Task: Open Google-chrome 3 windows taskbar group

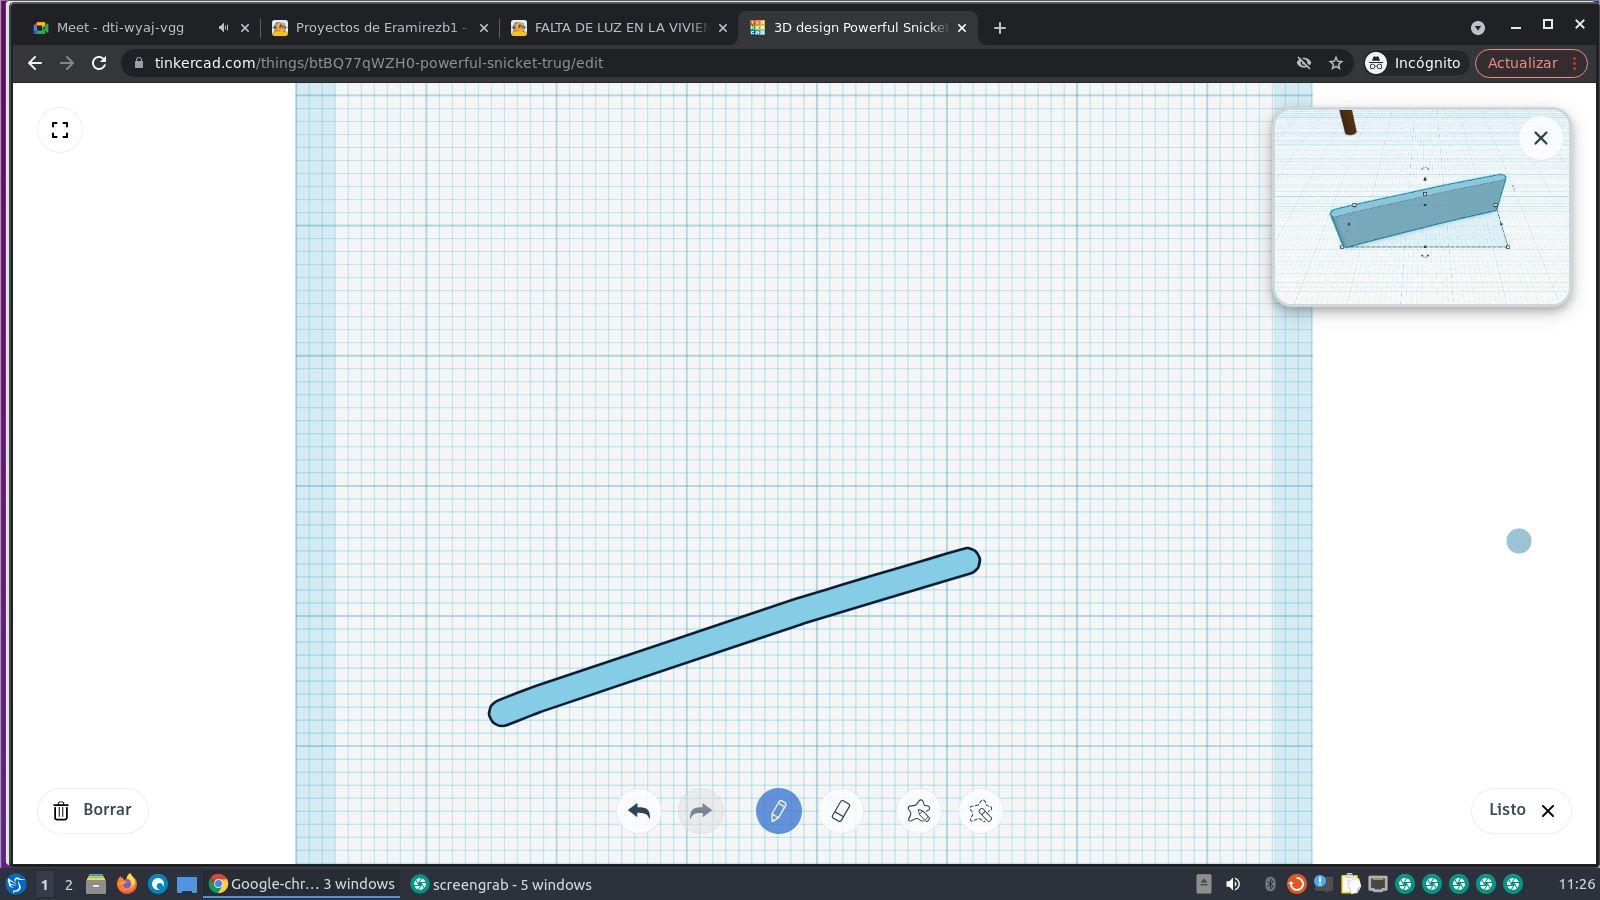Action: 302,884
